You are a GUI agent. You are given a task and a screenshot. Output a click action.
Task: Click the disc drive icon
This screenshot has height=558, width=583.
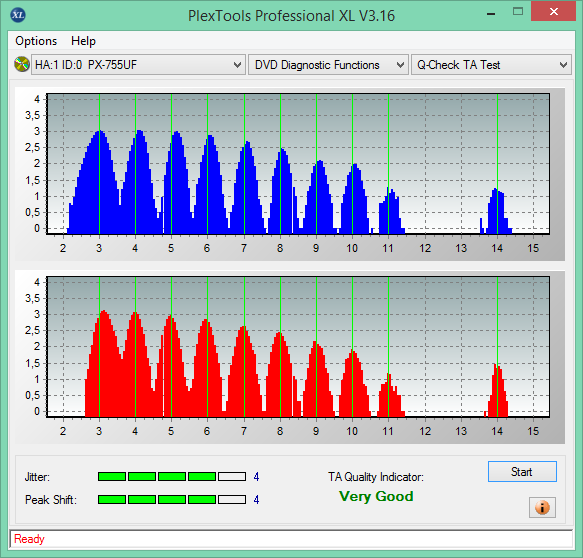(22, 64)
